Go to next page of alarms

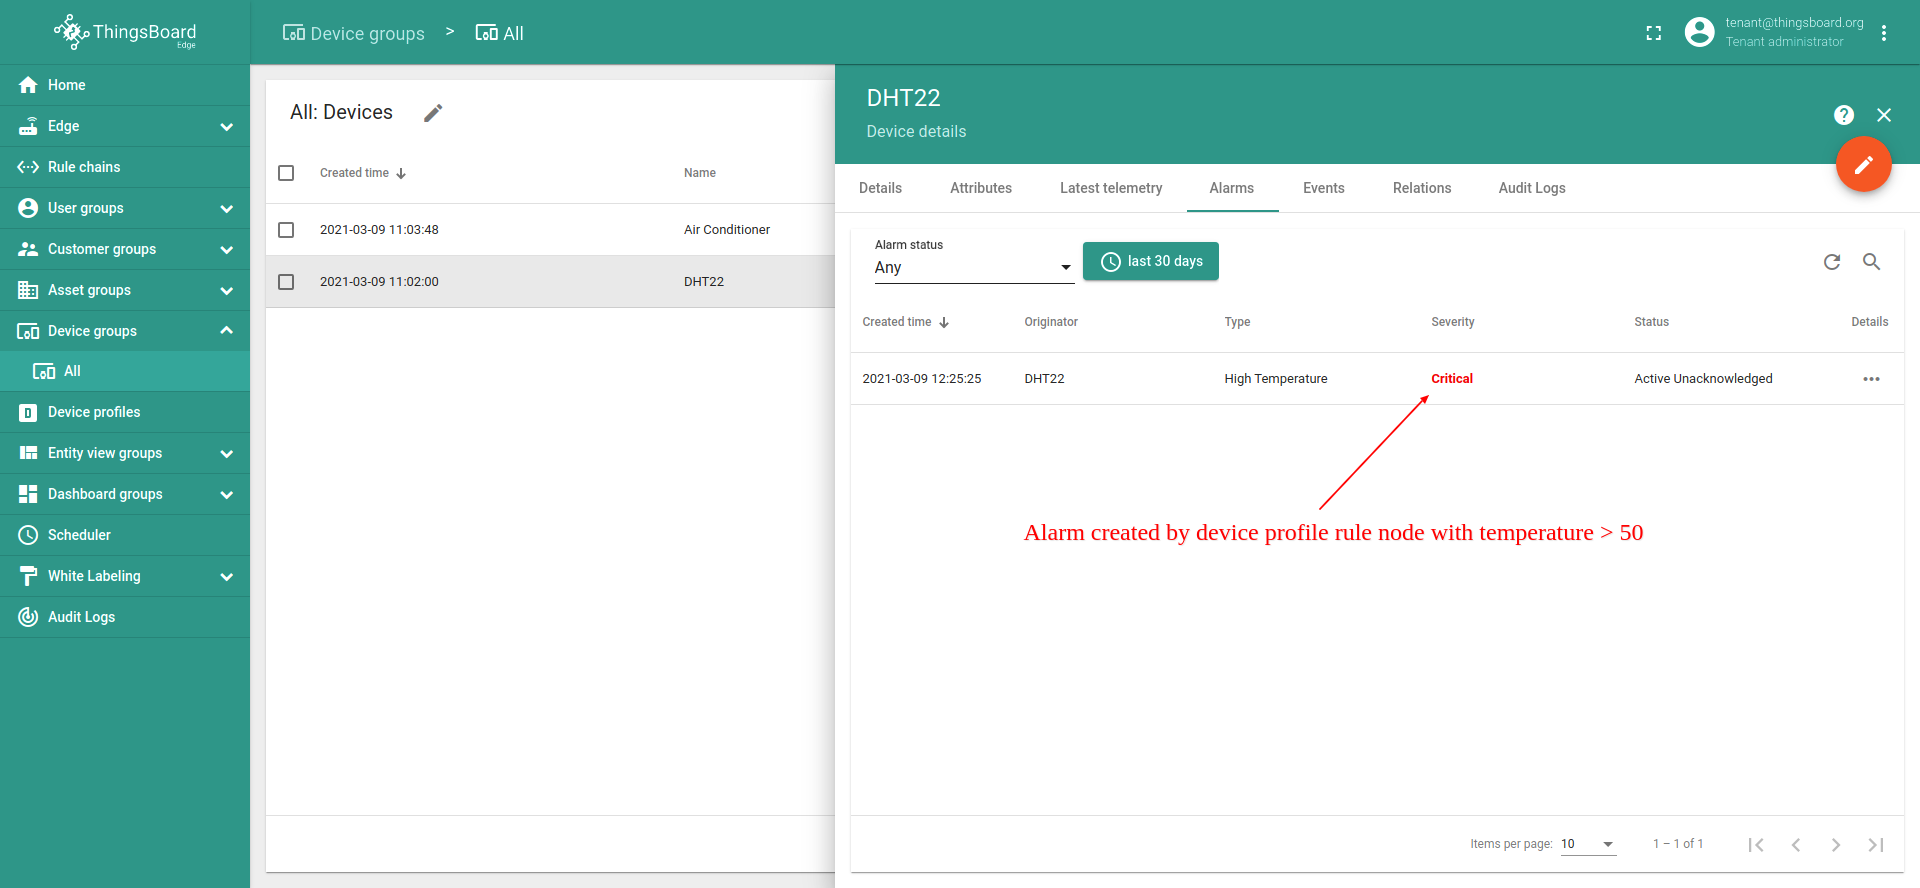(x=1836, y=845)
